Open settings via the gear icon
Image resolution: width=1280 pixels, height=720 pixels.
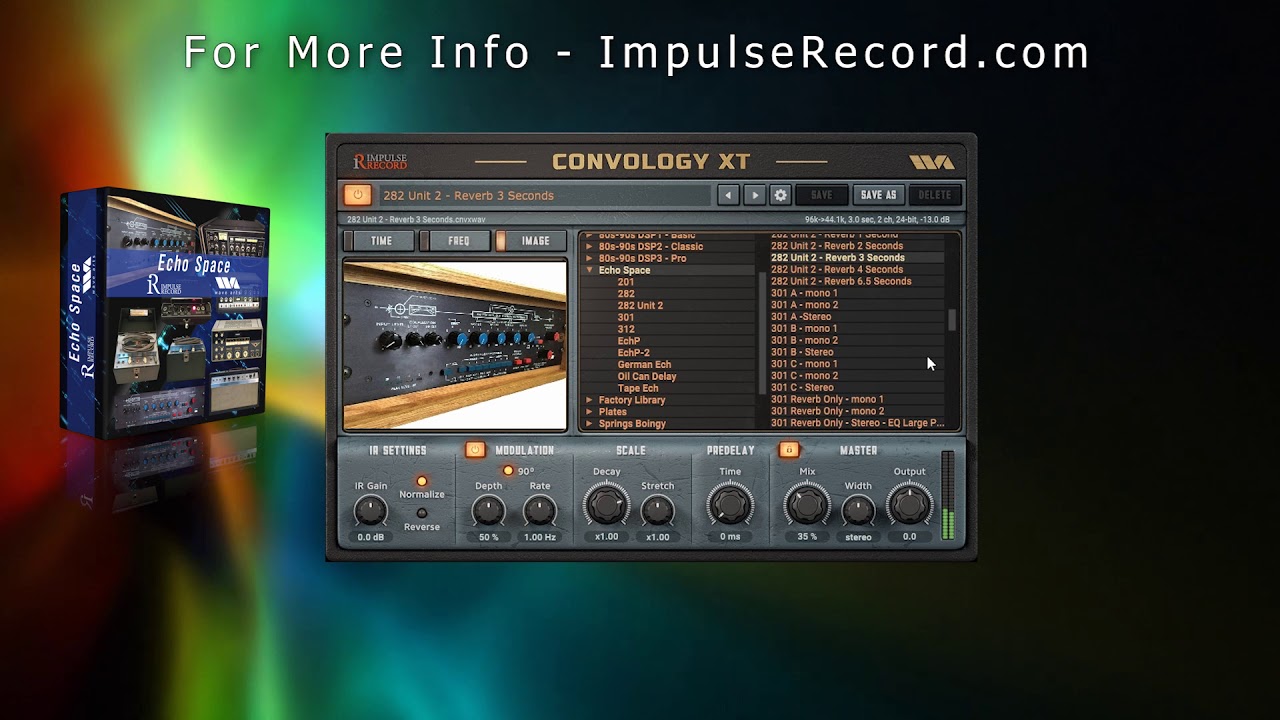(781, 195)
